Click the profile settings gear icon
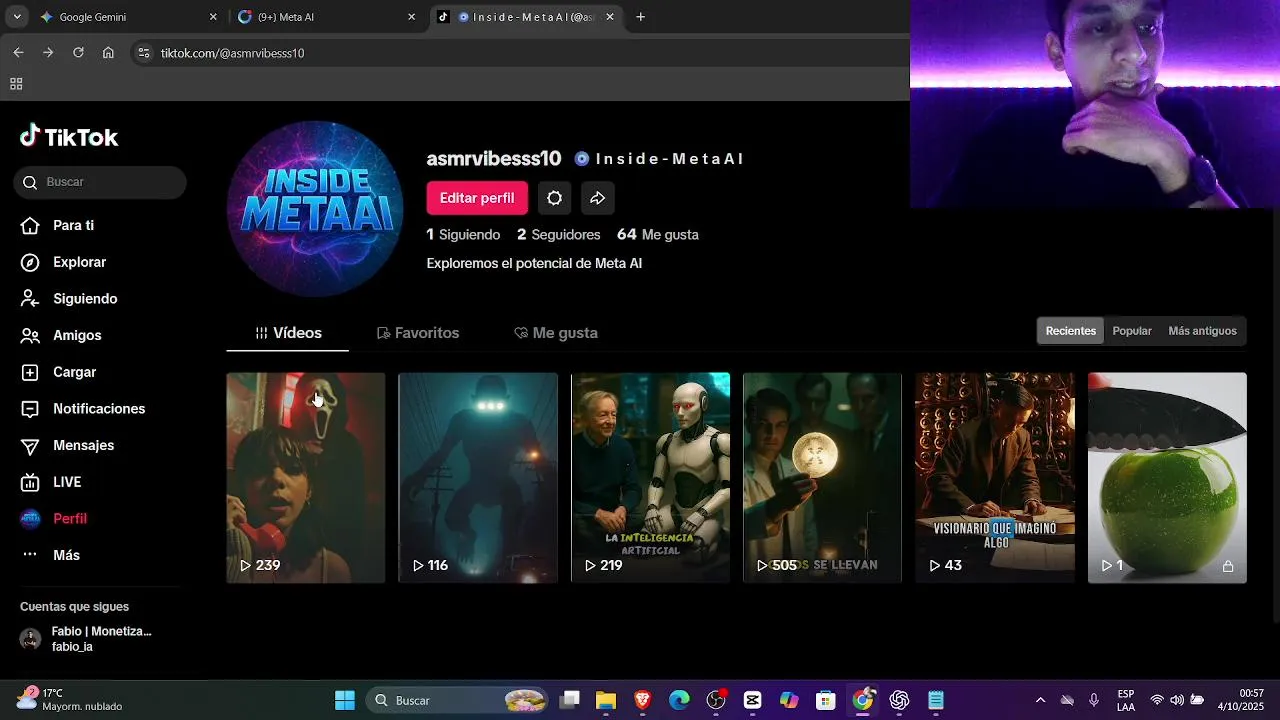 (x=554, y=198)
